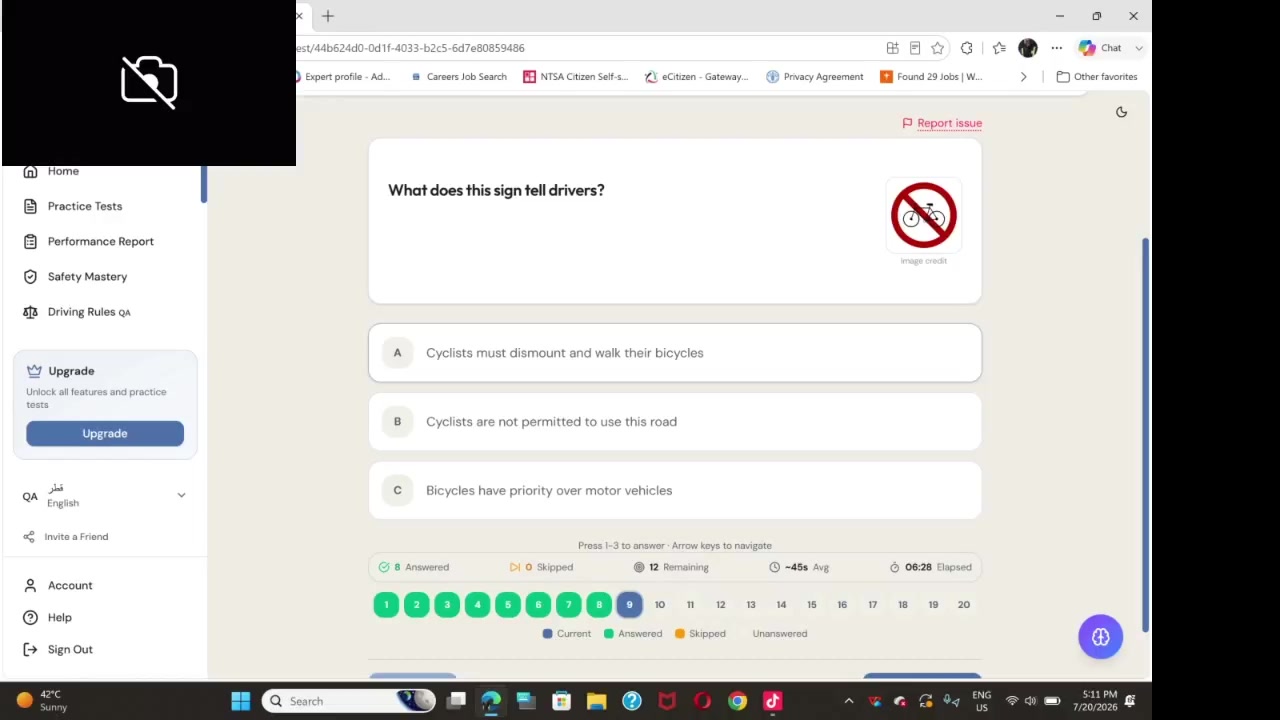Open the floating AI assistant brain button
Image resolution: width=1280 pixels, height=720 pixels.
coord(1101,637)
